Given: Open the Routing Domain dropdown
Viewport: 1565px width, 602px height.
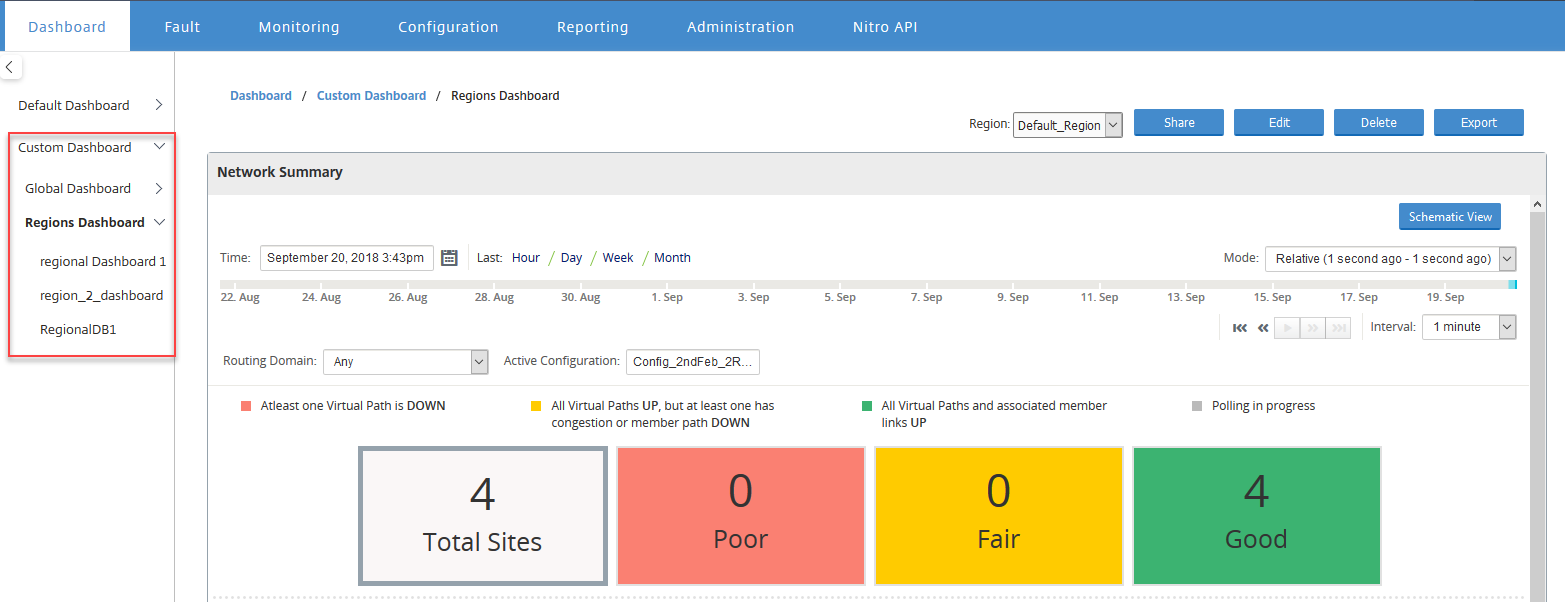Looking at the screenshot, I should (x=406, y=362).
